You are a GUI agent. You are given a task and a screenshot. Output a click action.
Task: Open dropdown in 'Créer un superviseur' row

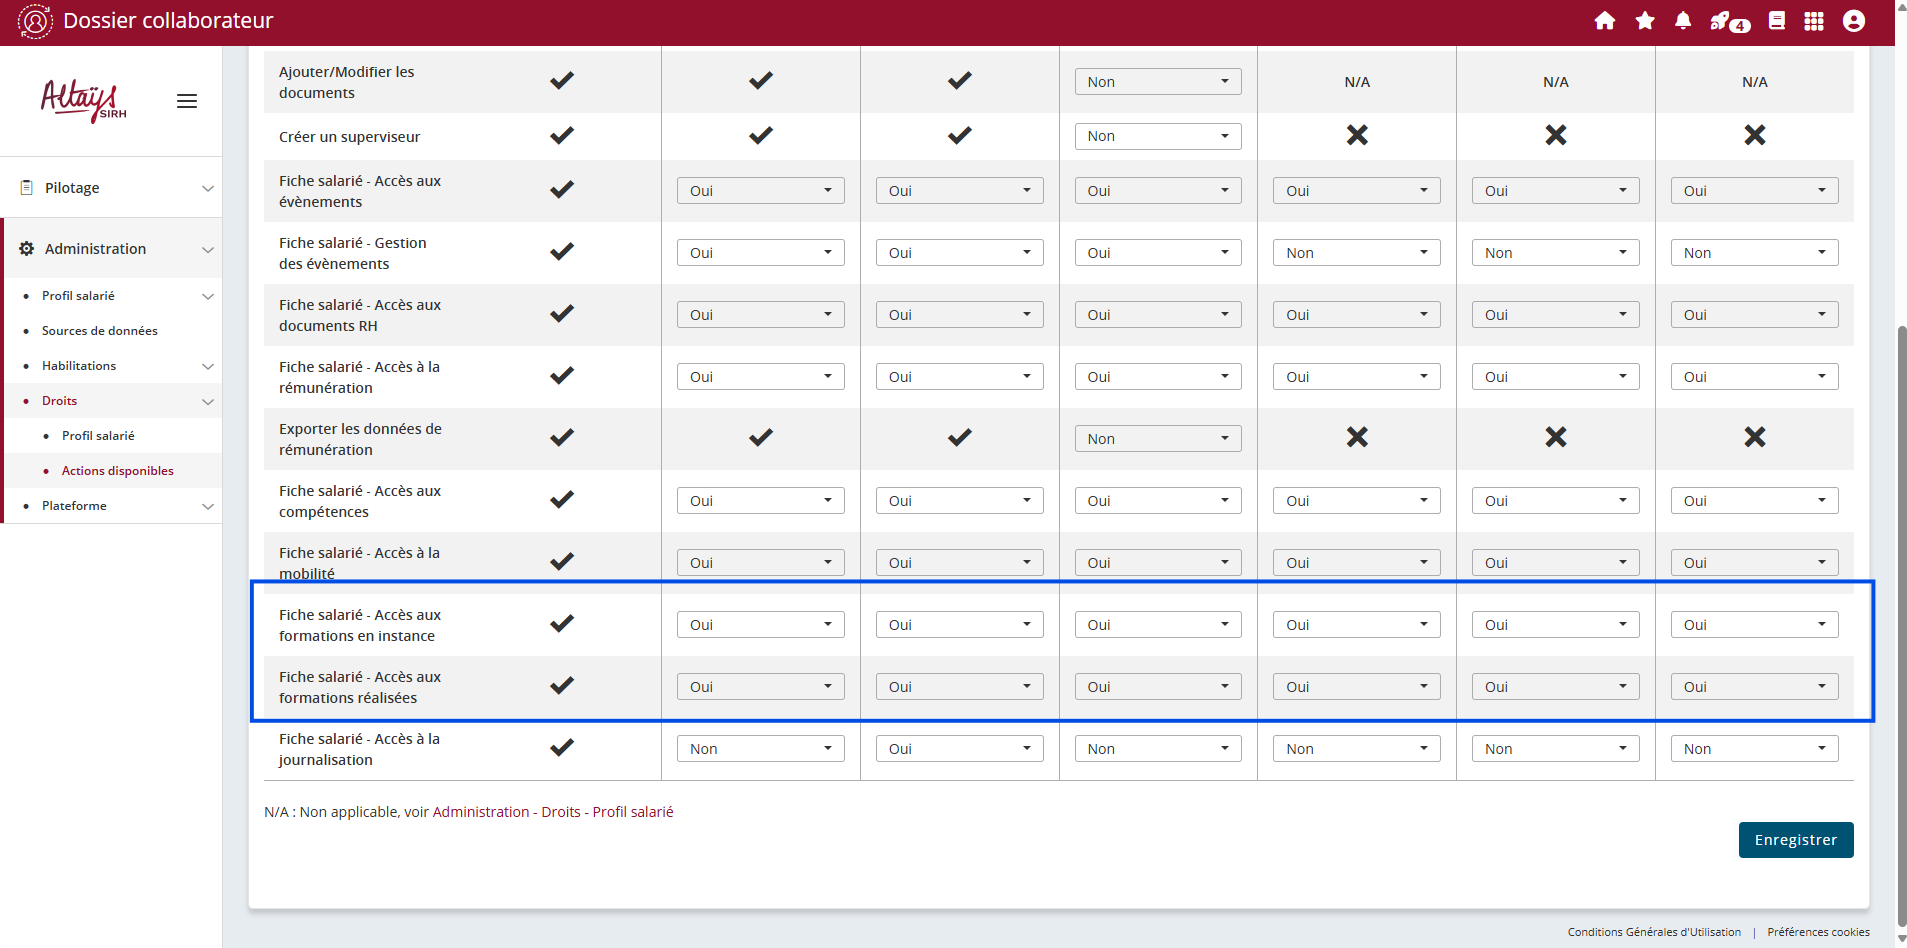(x=1157, y=136)
